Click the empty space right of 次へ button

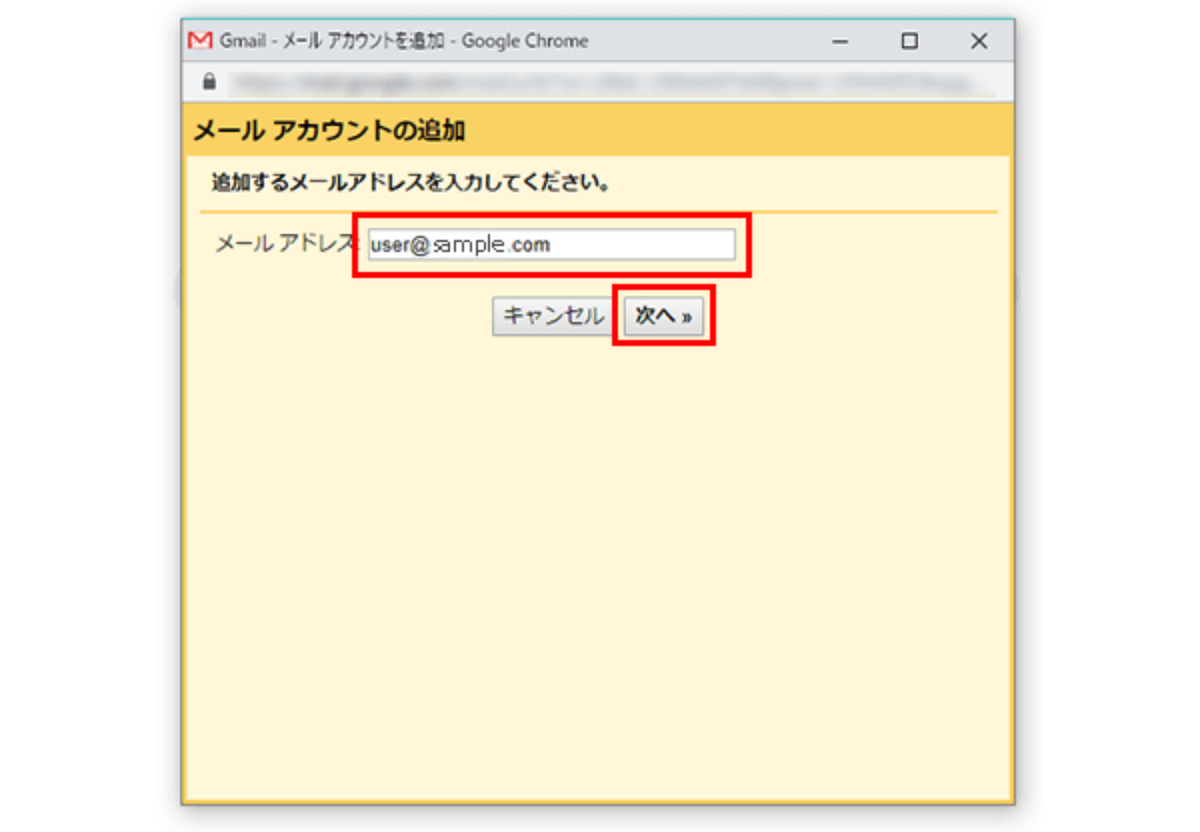(x=850, y=316)
